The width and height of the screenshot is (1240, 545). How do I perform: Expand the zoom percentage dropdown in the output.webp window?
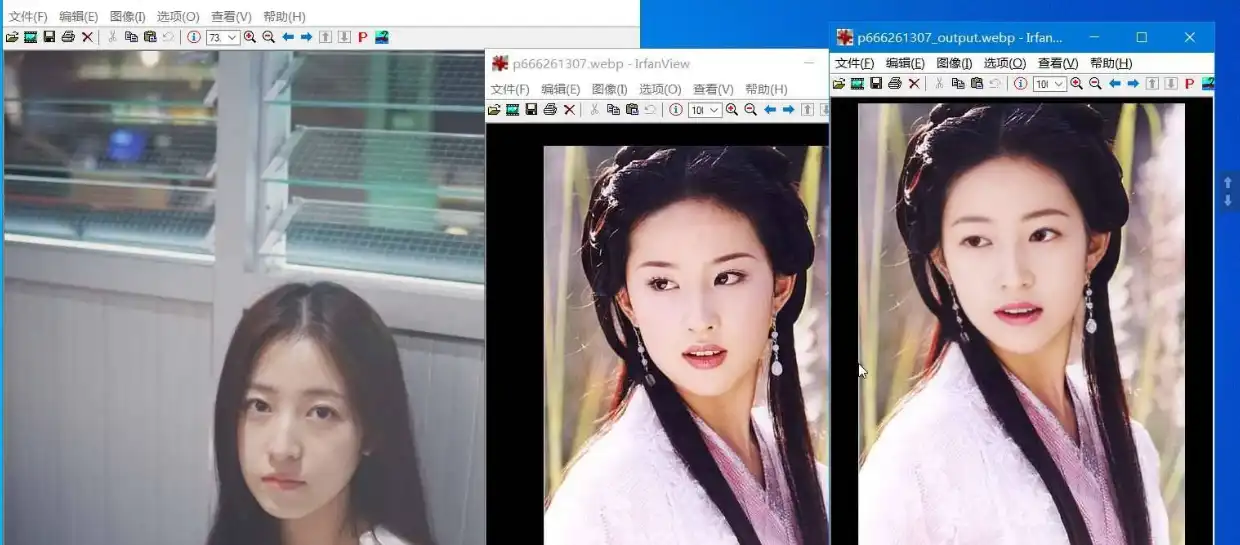click(1059, 84)
